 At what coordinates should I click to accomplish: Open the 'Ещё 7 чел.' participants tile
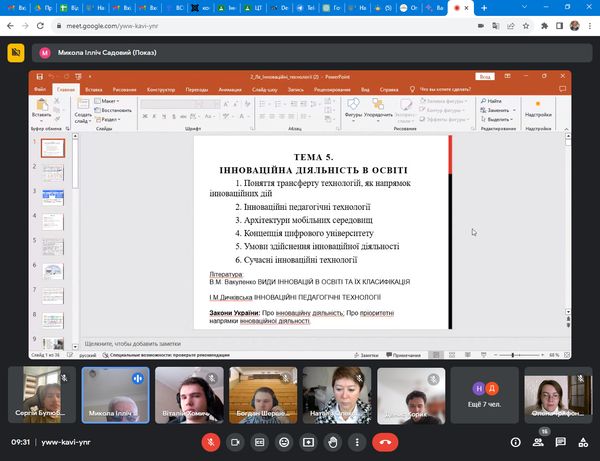(x=486, y=394)
